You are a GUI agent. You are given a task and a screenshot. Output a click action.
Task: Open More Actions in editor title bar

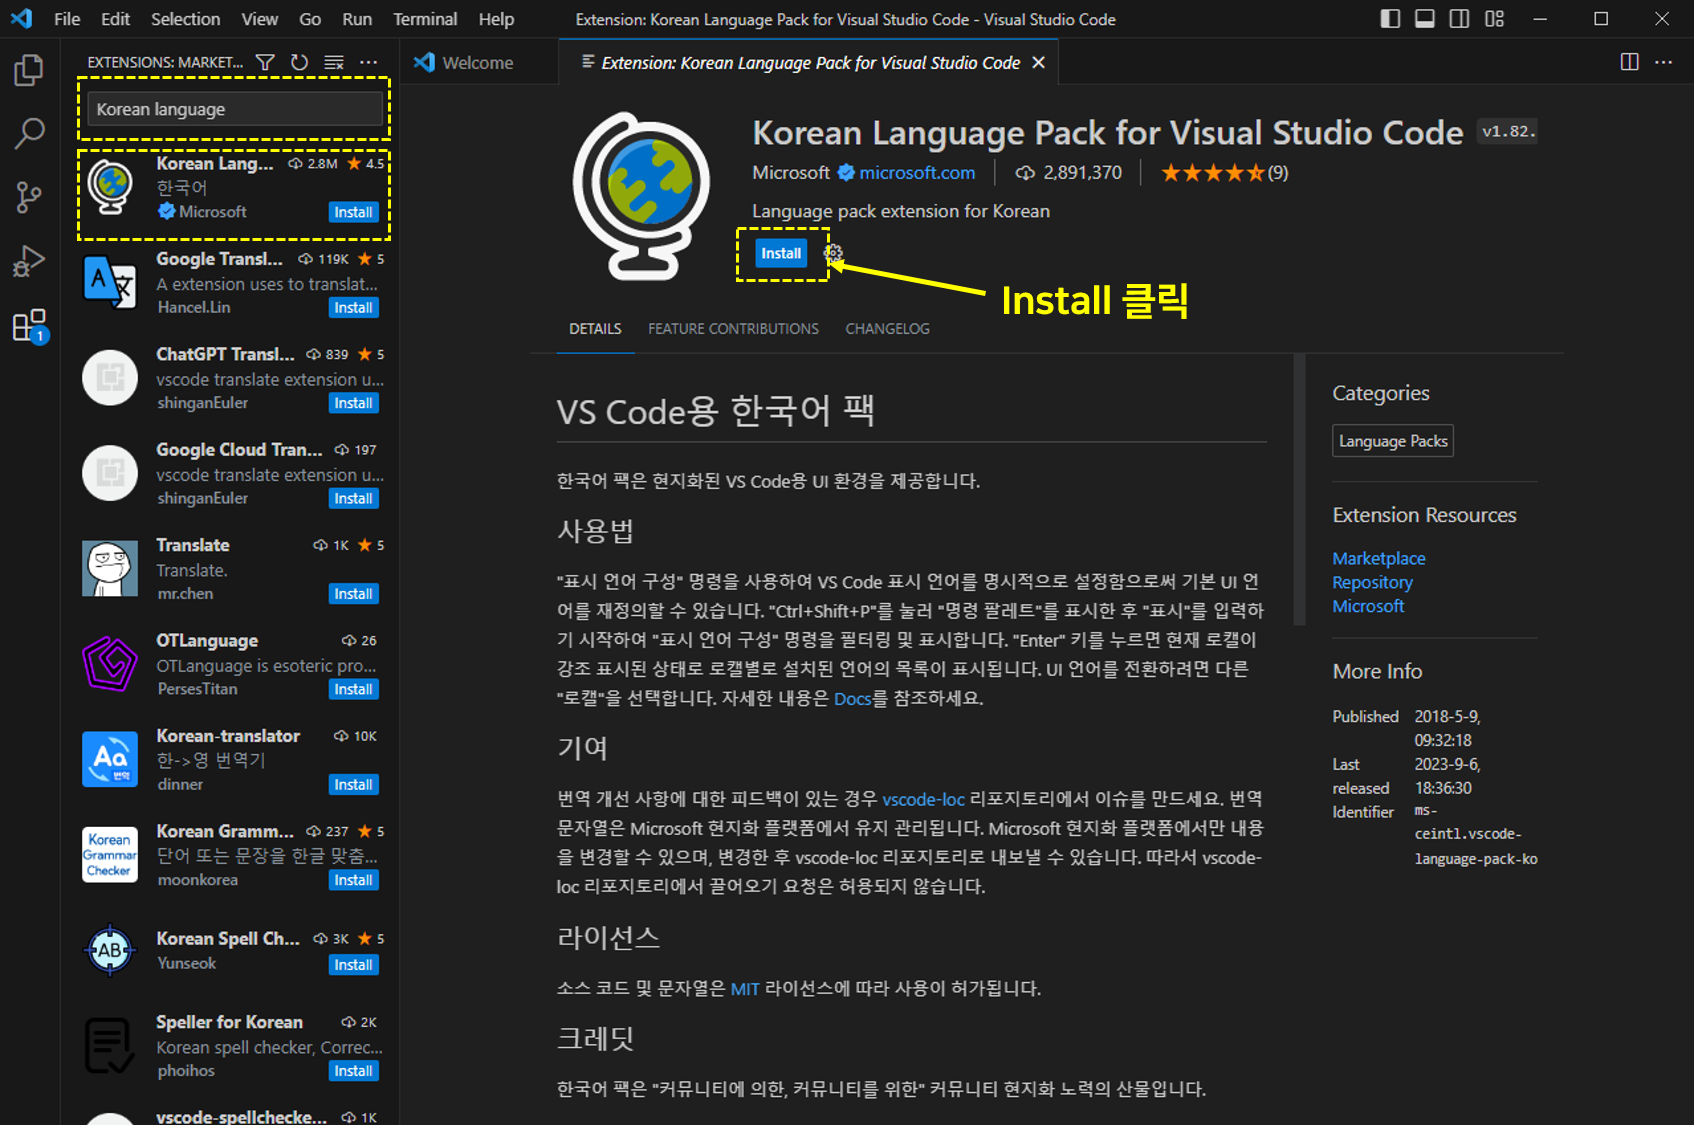[1663, 62]
